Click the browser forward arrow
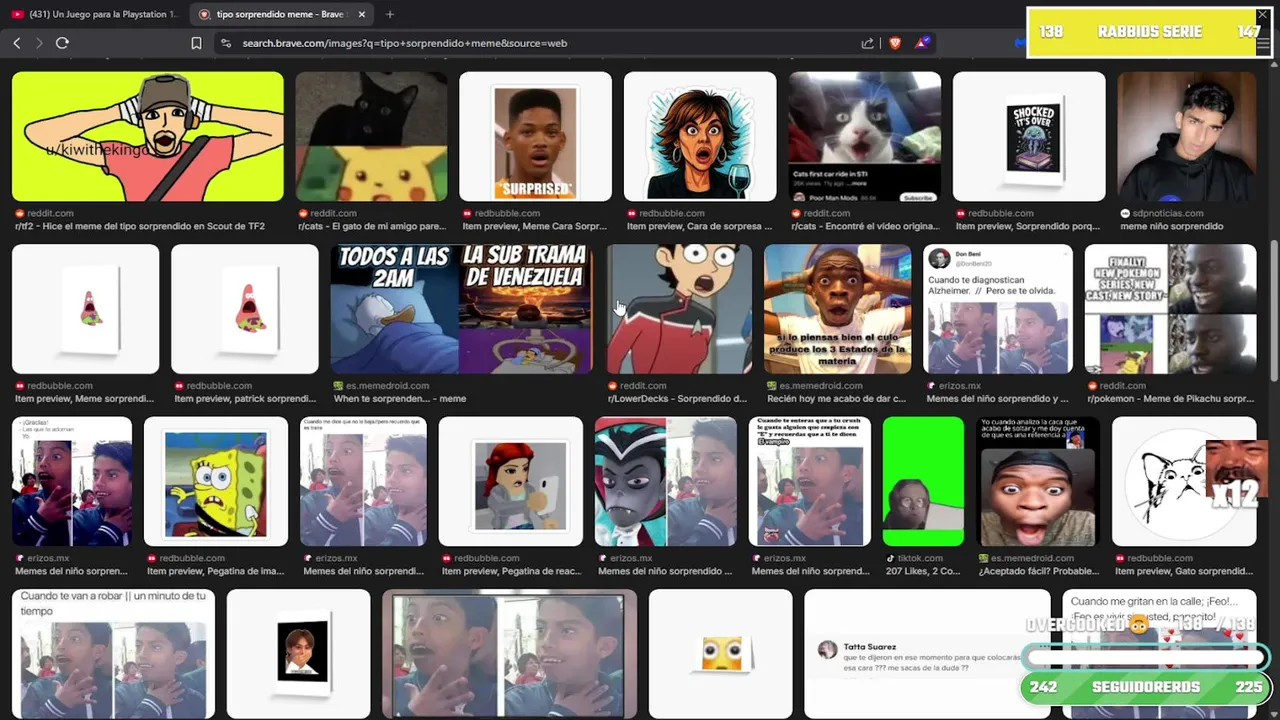The width and height of the screenshot is (1280, 720). pyautogui.click(x=39, y=43)
